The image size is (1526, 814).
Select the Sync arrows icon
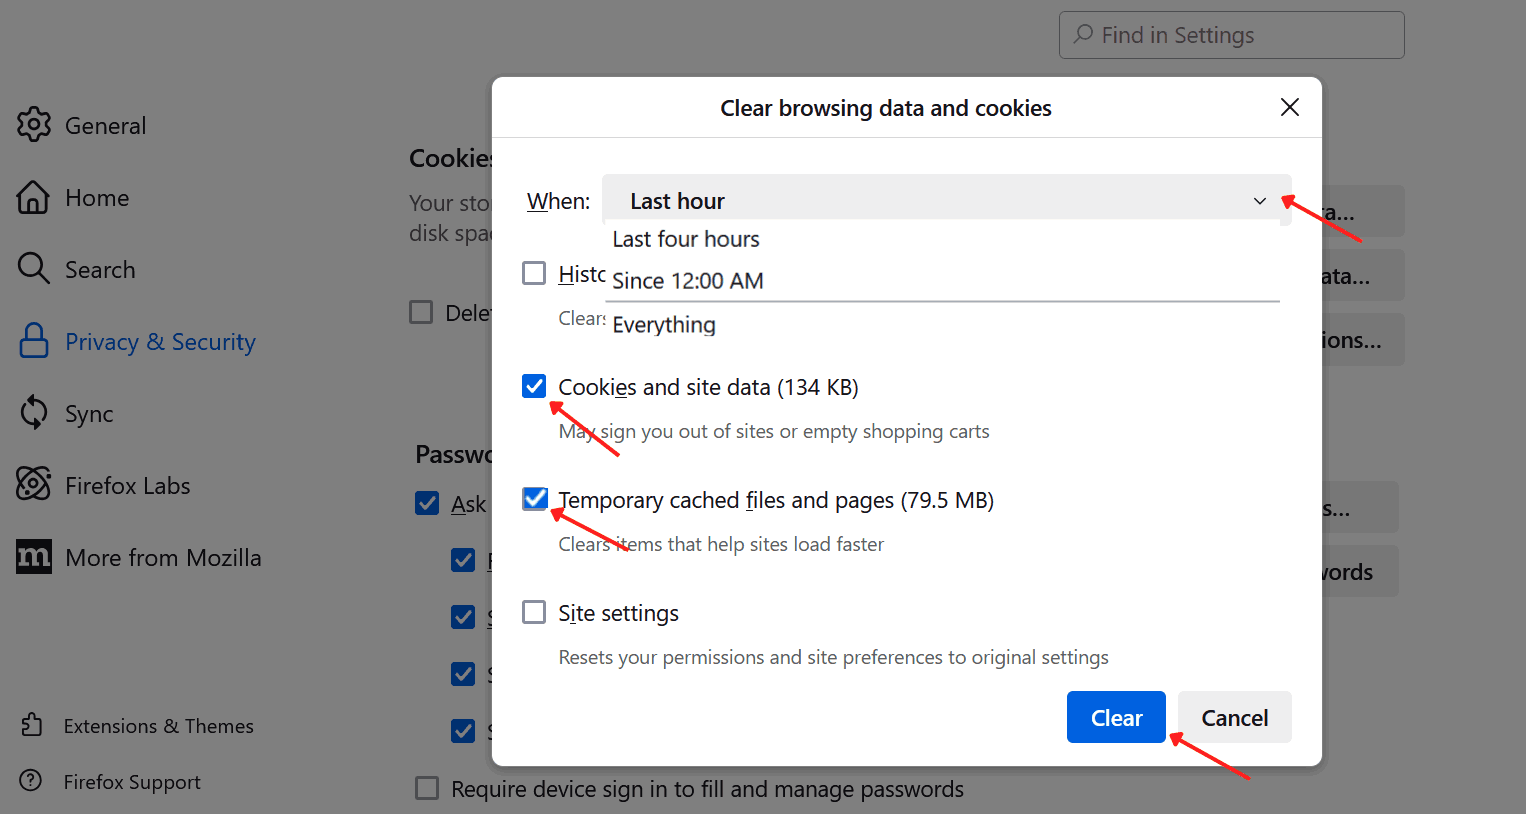coord(33,413)
